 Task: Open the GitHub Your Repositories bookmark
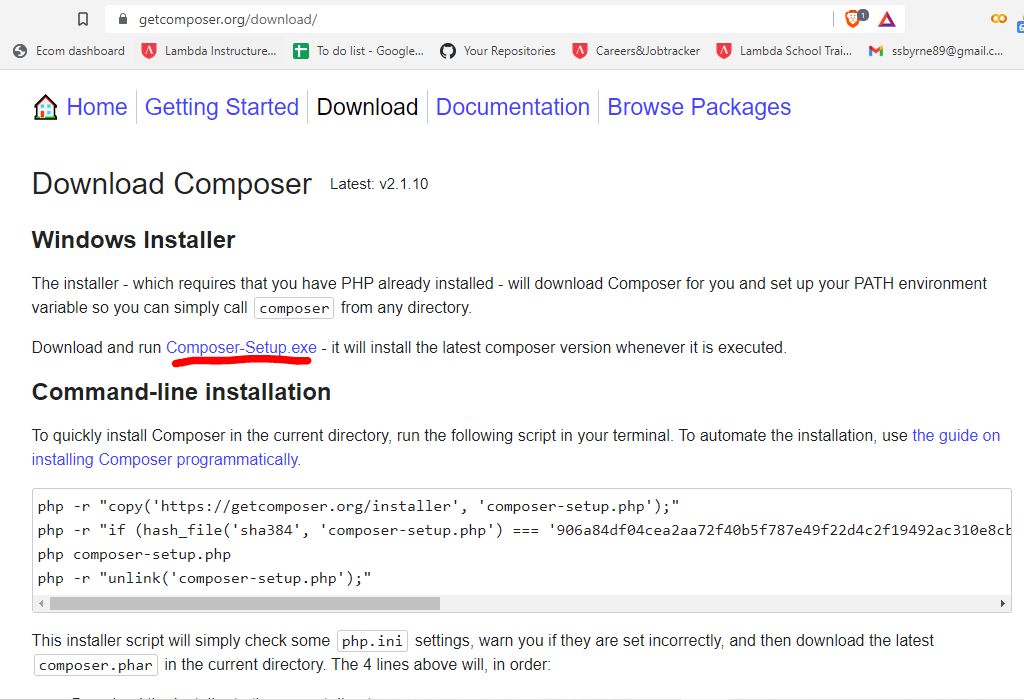(498, 51)
